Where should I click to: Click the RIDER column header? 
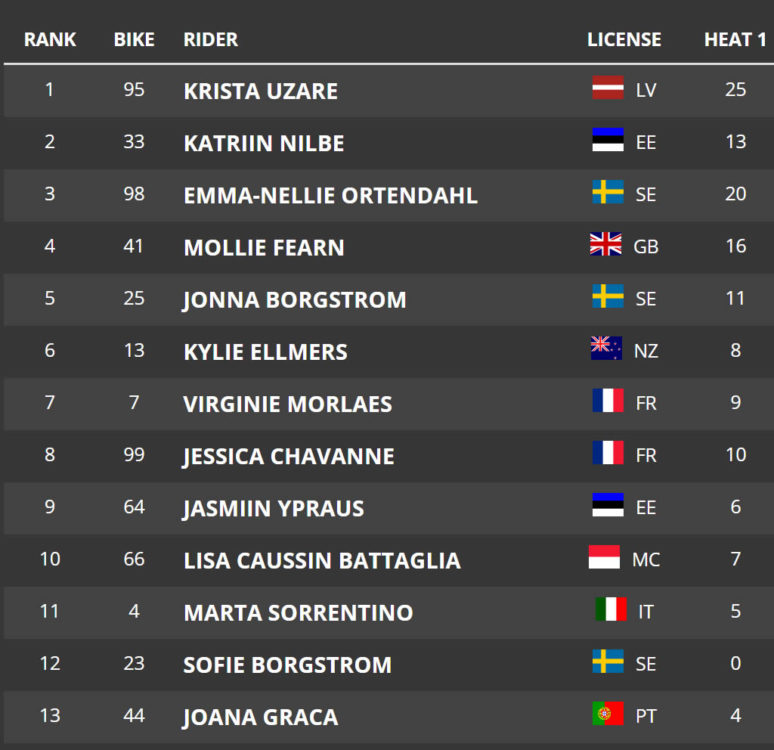tap(211, 39)
